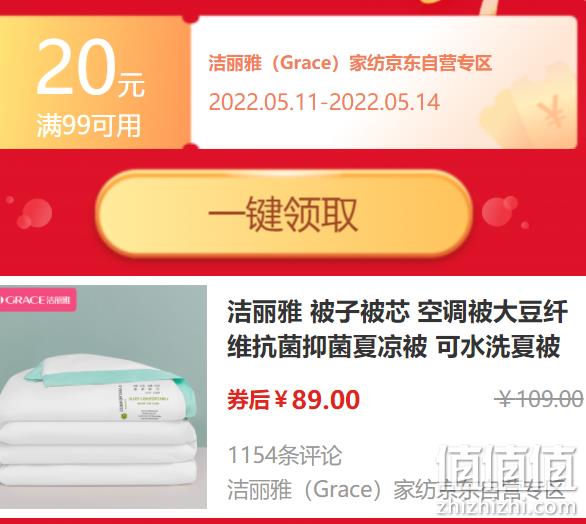Viewport: 586px width, 524px height.
Task: Open the quilt product thumbnail image
Action: tap(103, 397)
